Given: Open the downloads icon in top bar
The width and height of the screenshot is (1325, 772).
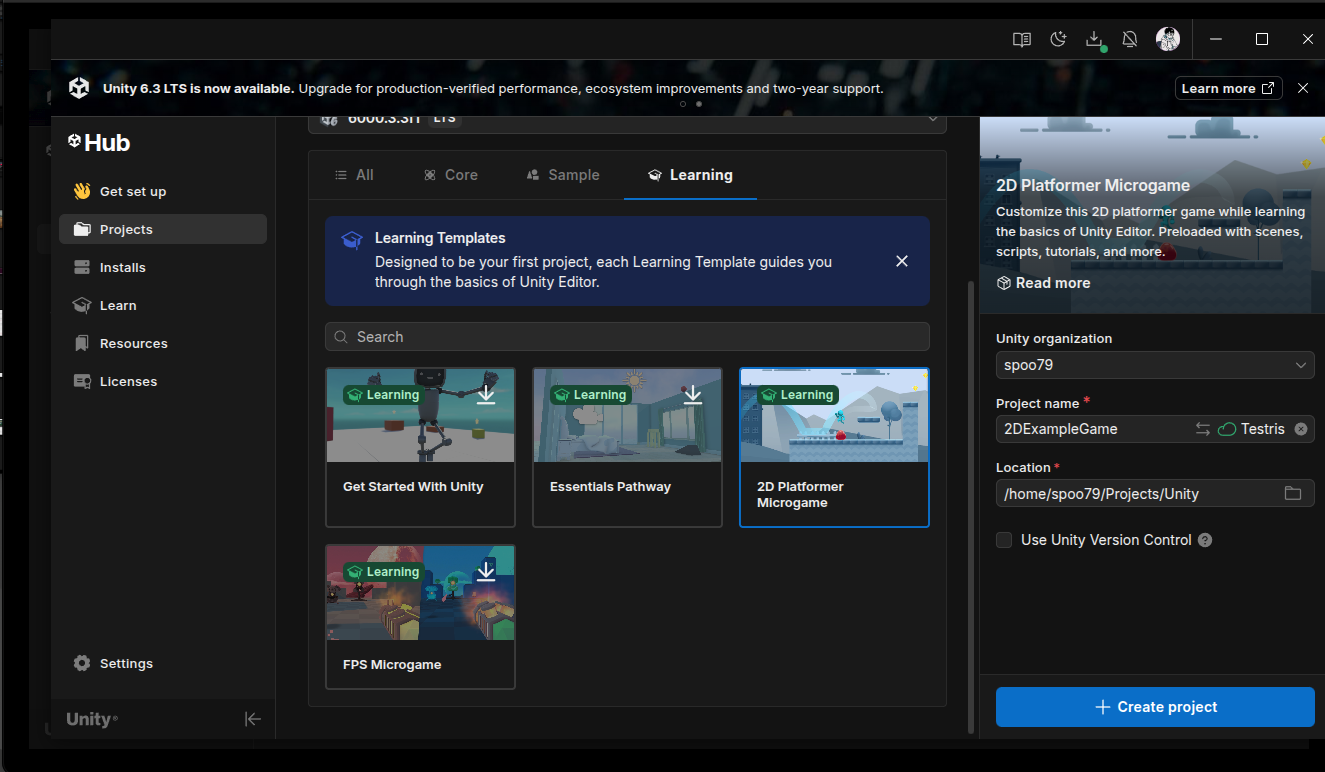Looking at the screenshot, I should pyautogui.click(x=1094, y=39).
